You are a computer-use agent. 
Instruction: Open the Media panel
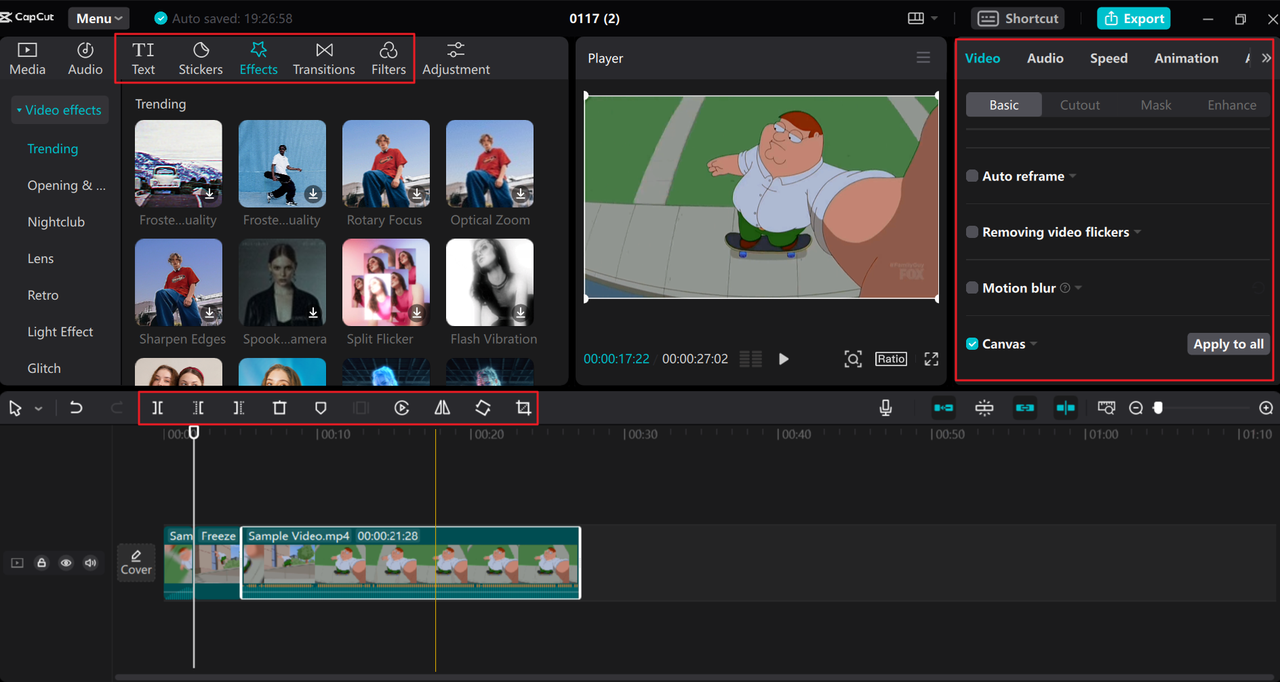pyautogui.click(x=27, y=59)
